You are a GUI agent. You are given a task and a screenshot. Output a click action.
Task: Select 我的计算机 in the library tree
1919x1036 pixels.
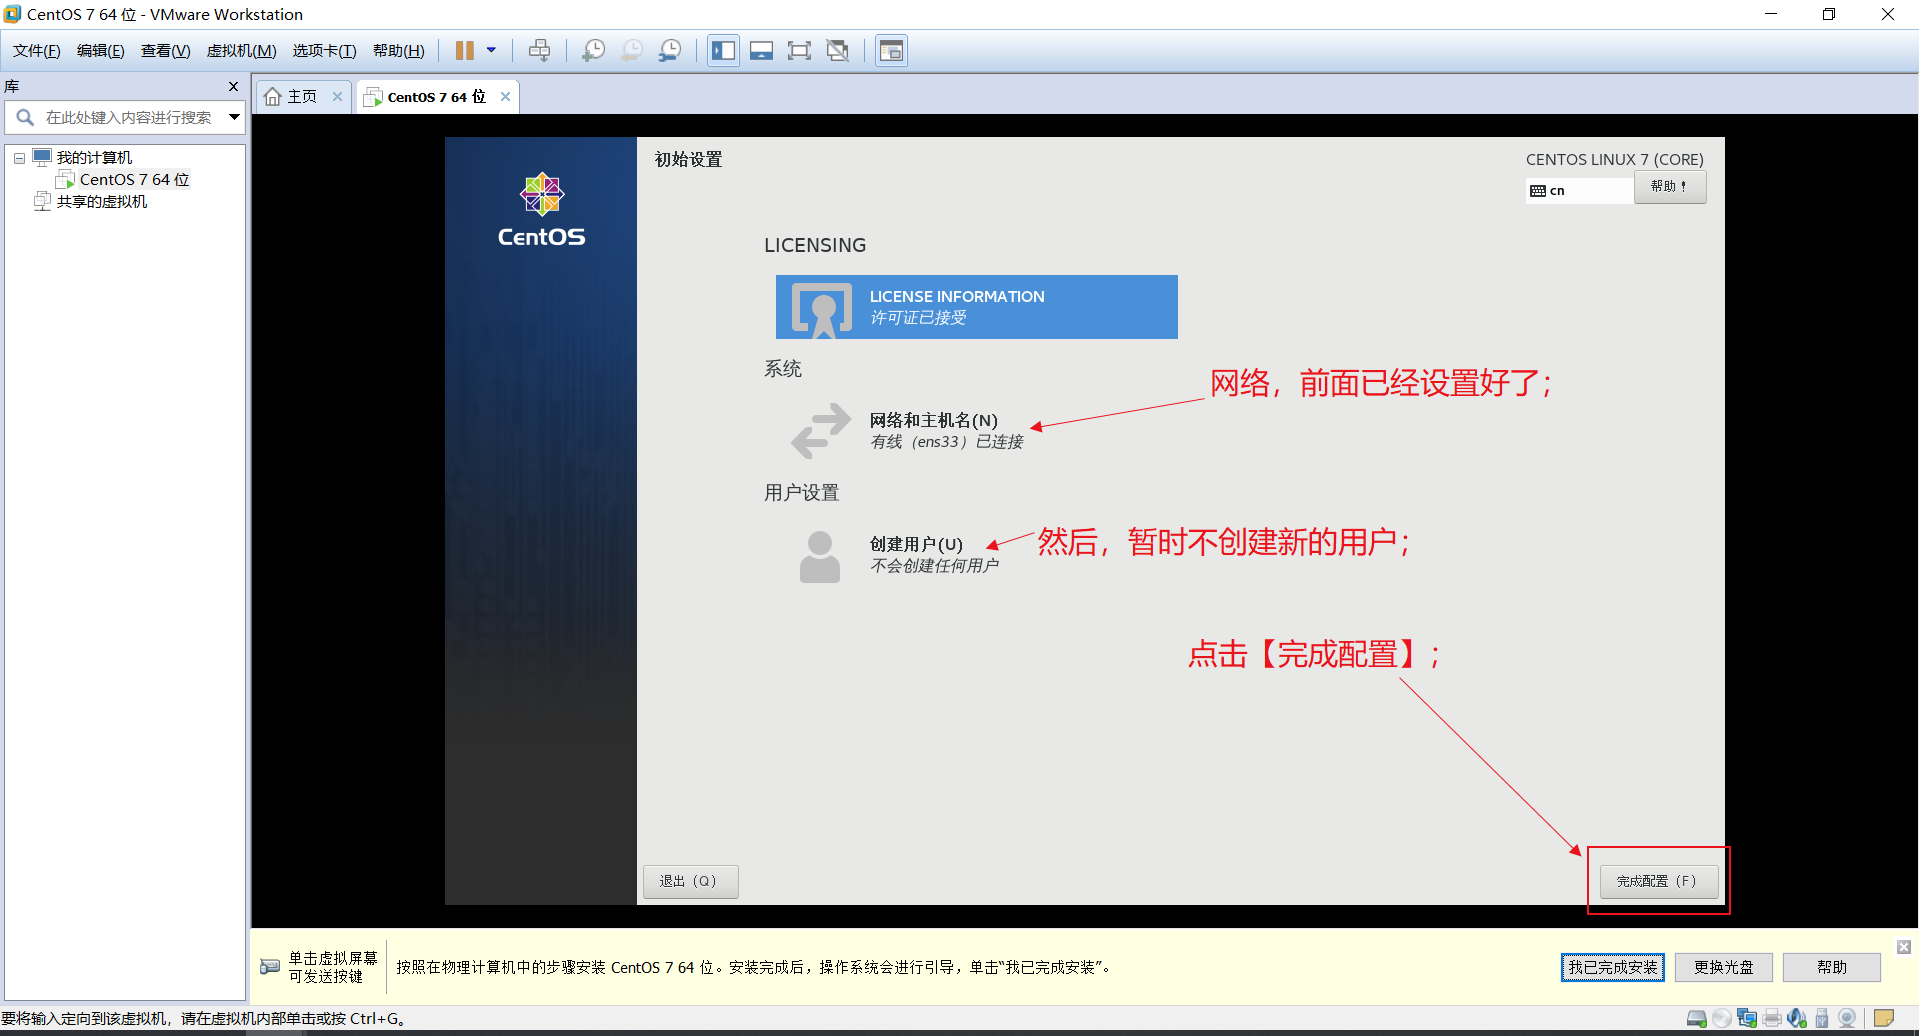pyautogui.click(x=94, y=158)
